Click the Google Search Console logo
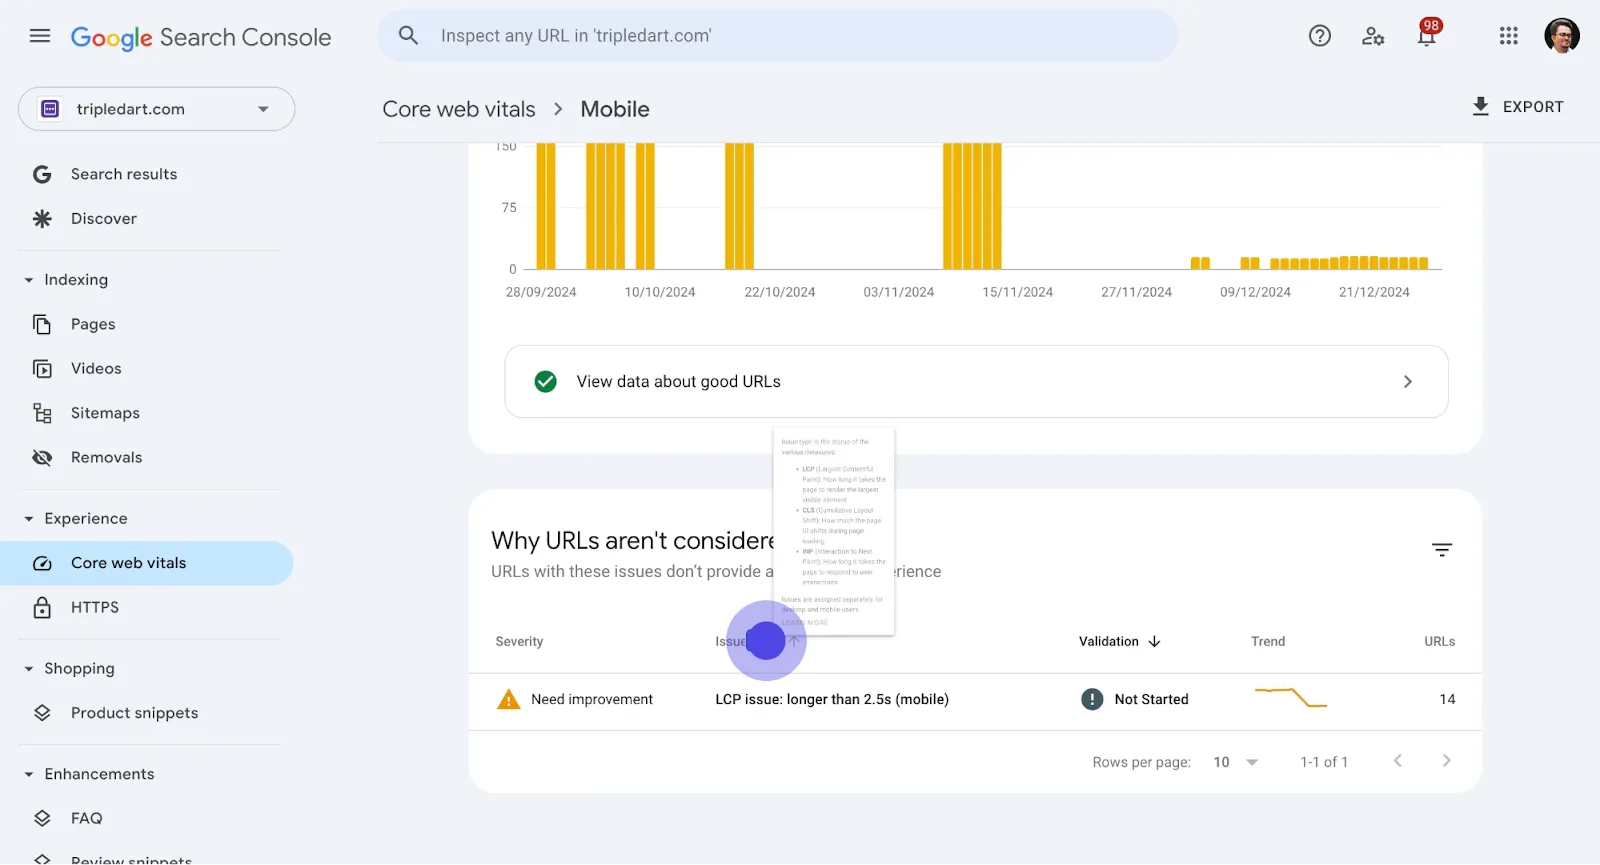The width and height of the screenshot is (1600, 865). click(x=201, y=37)
